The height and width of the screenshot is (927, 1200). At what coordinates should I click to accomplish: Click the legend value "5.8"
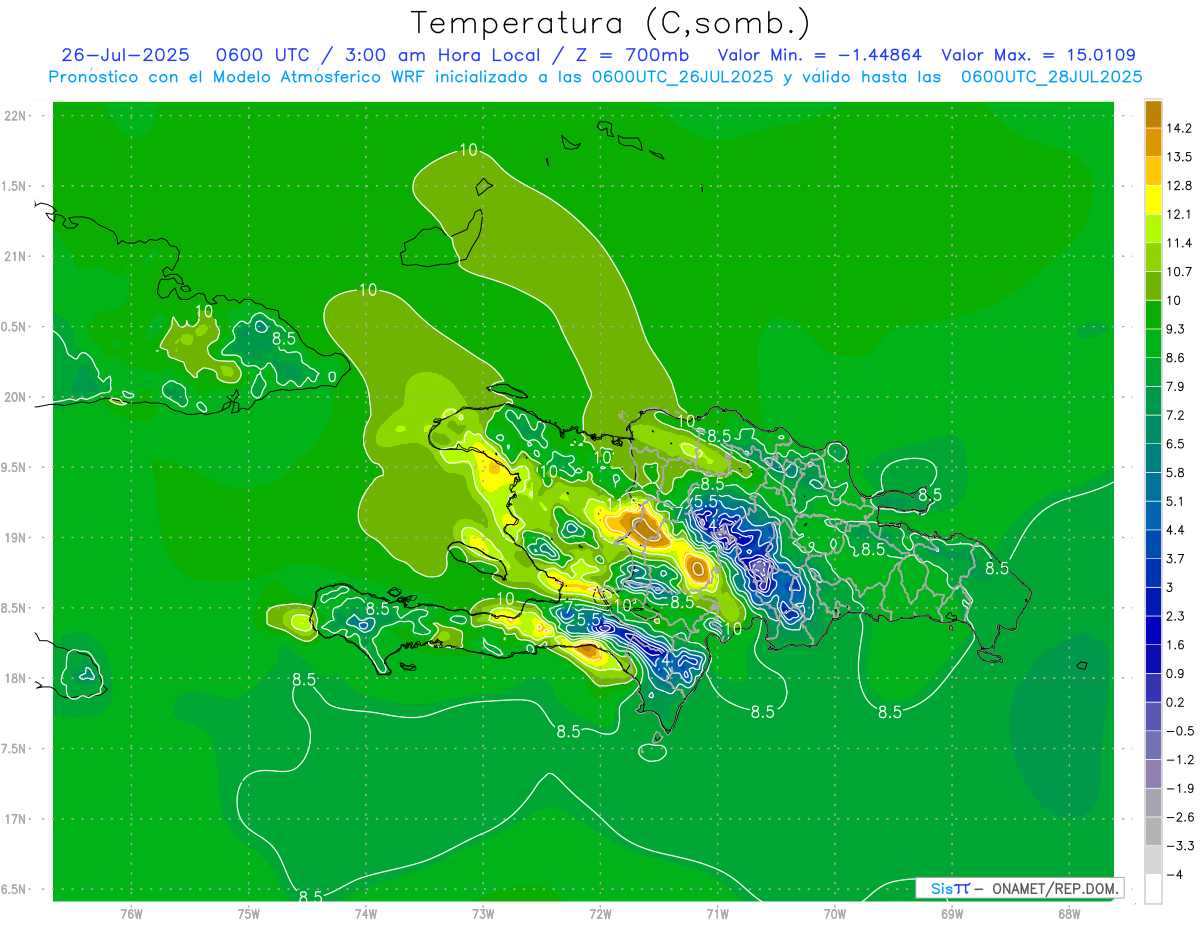tap(1175, 472)
